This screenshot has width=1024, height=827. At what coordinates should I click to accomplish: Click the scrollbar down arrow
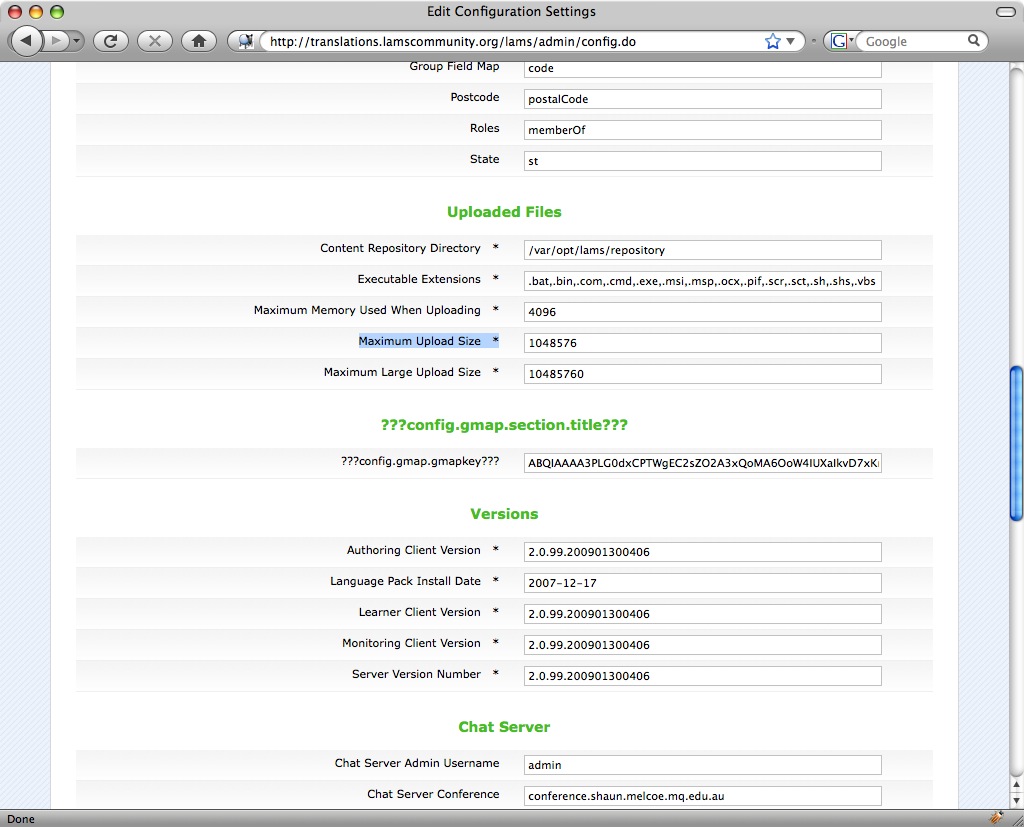pos(1016,800)
